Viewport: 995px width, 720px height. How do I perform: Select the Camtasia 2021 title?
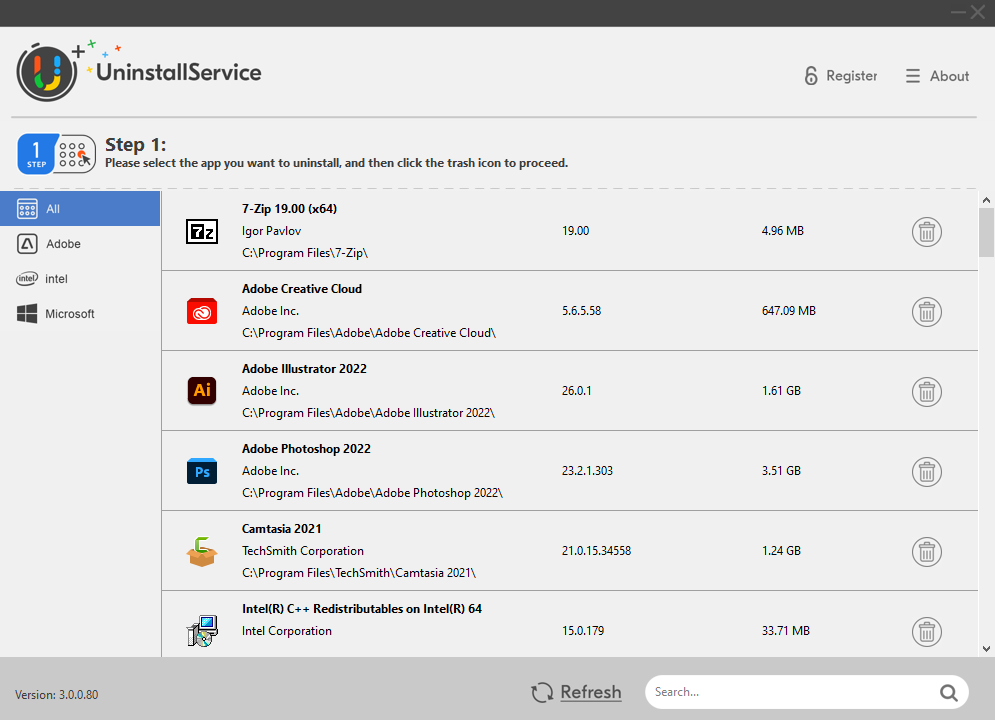pyautogui.click(x=282, y=528)
